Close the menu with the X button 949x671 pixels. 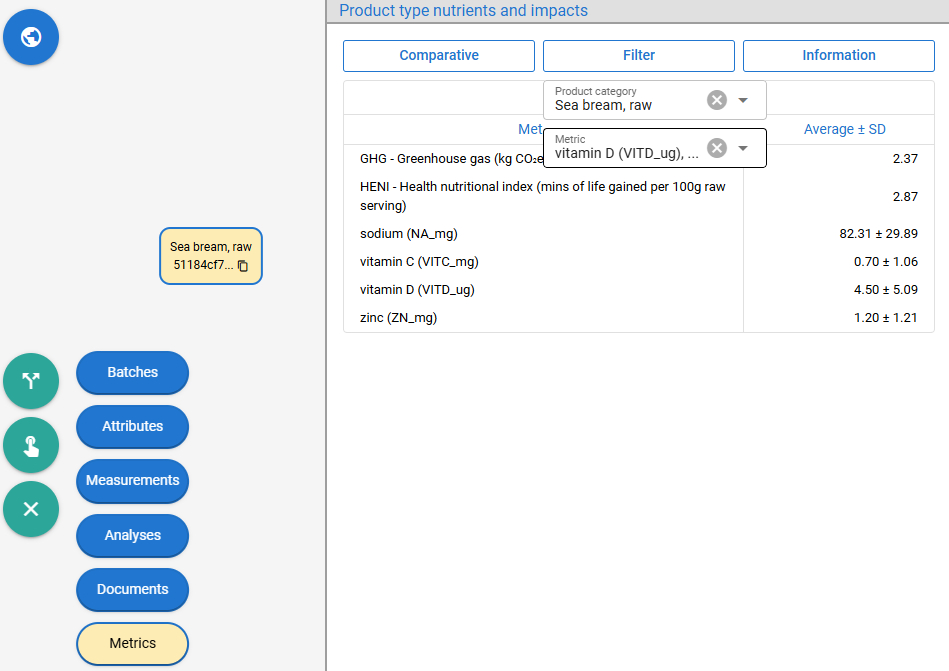[x=31, y=509]
